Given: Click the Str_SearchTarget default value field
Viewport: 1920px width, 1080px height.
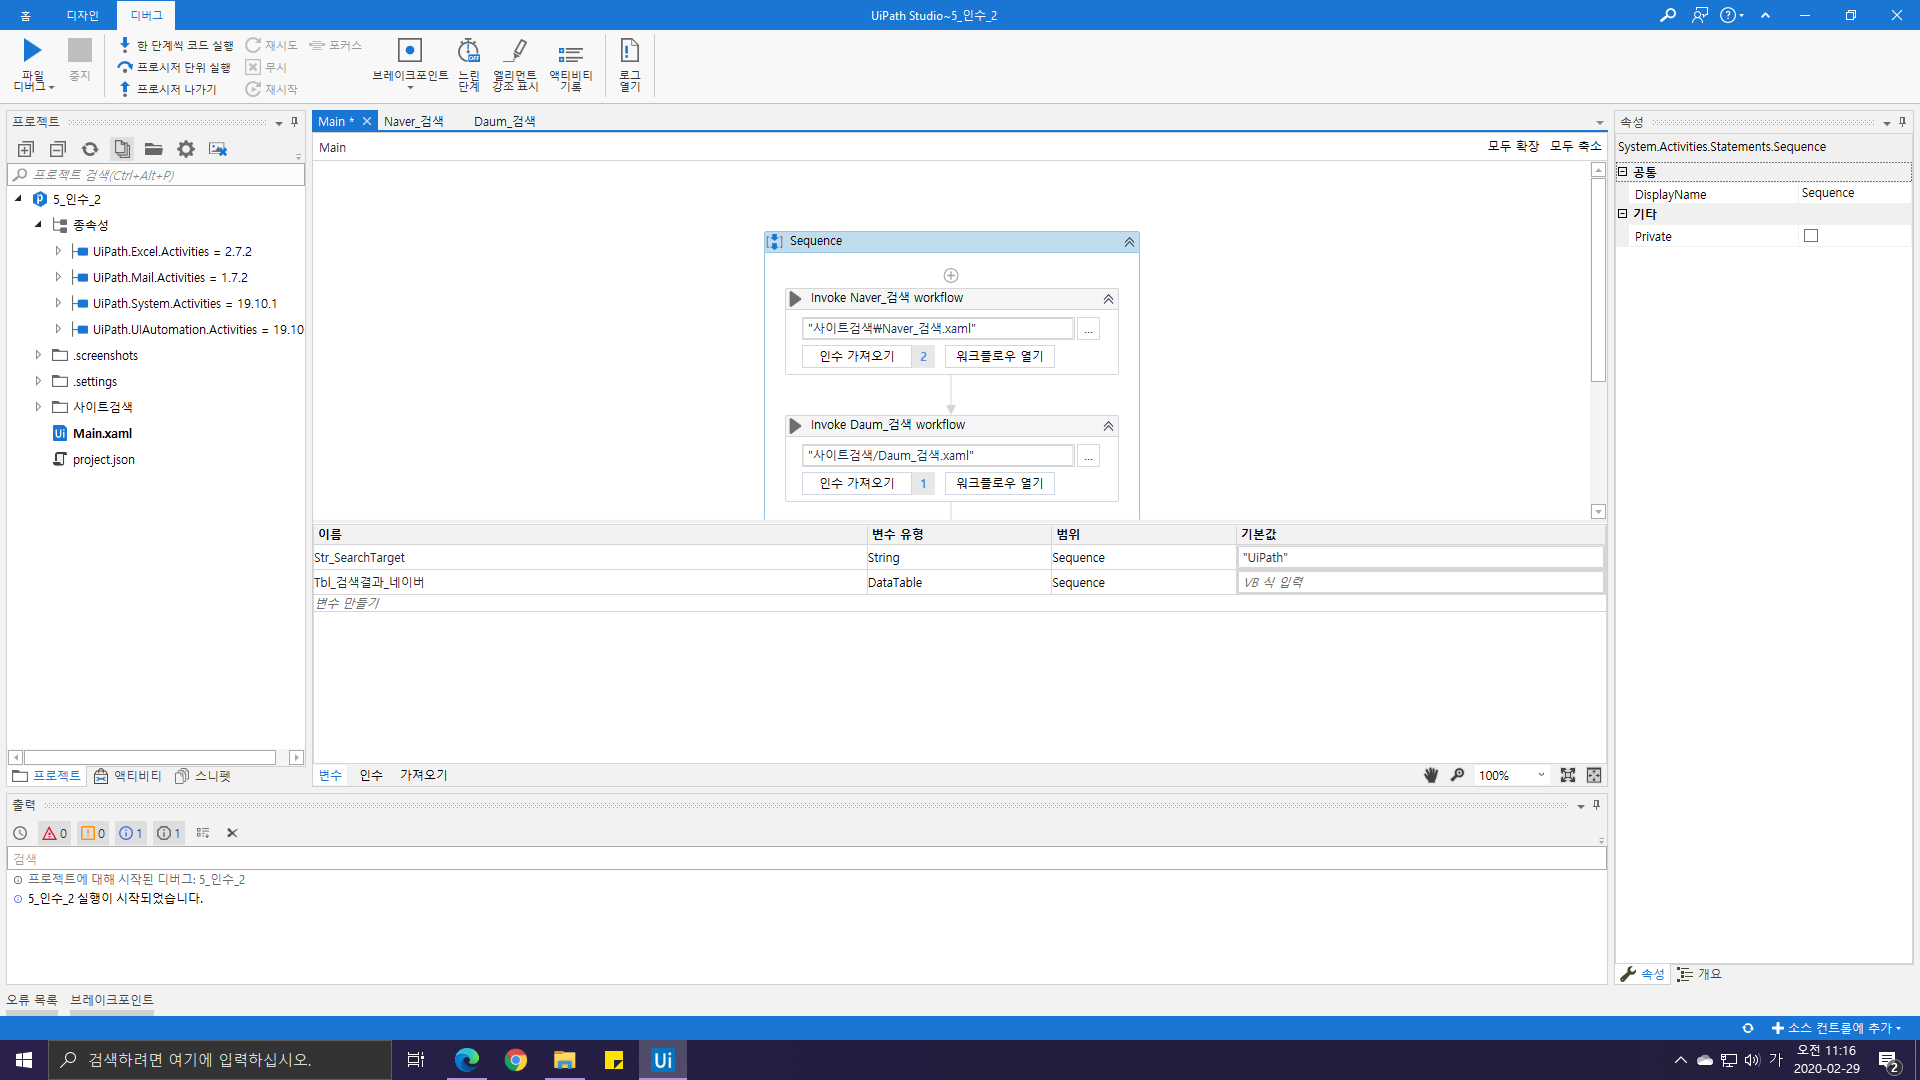Looking at the screenshot, I should pyautogui.click(x=1419, y=558).
